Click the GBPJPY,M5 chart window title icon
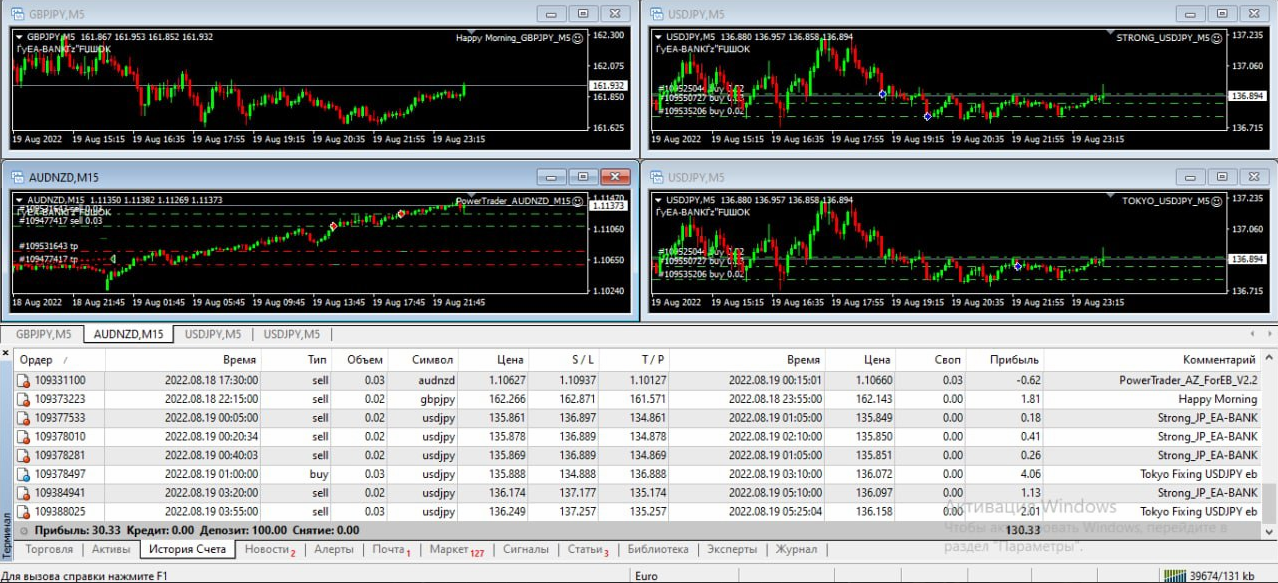The height and width of the screenshot is (583, 1278). (18, 13)
